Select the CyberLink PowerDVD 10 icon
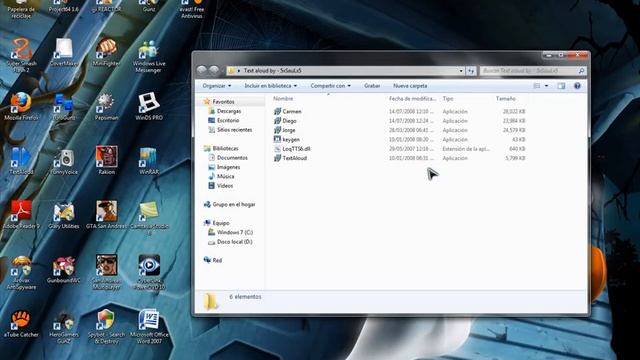The image size is (640, 360). [149, 272]
